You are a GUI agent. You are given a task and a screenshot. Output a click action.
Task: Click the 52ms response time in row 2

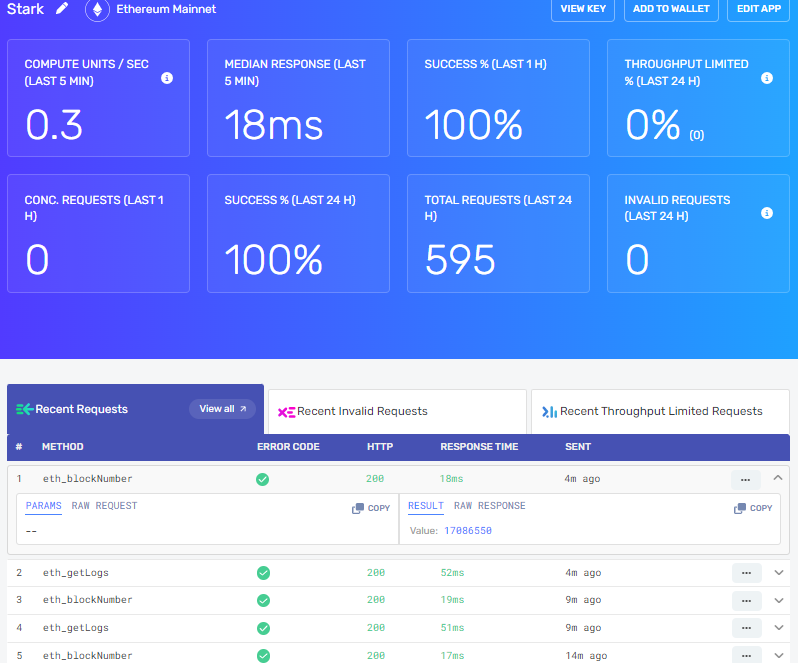coord(452,573)
